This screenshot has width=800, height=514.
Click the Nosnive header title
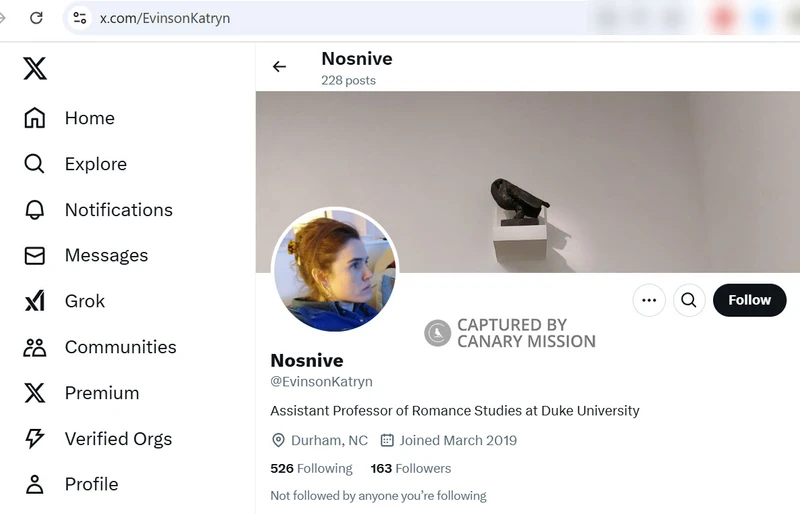point(357,59)
